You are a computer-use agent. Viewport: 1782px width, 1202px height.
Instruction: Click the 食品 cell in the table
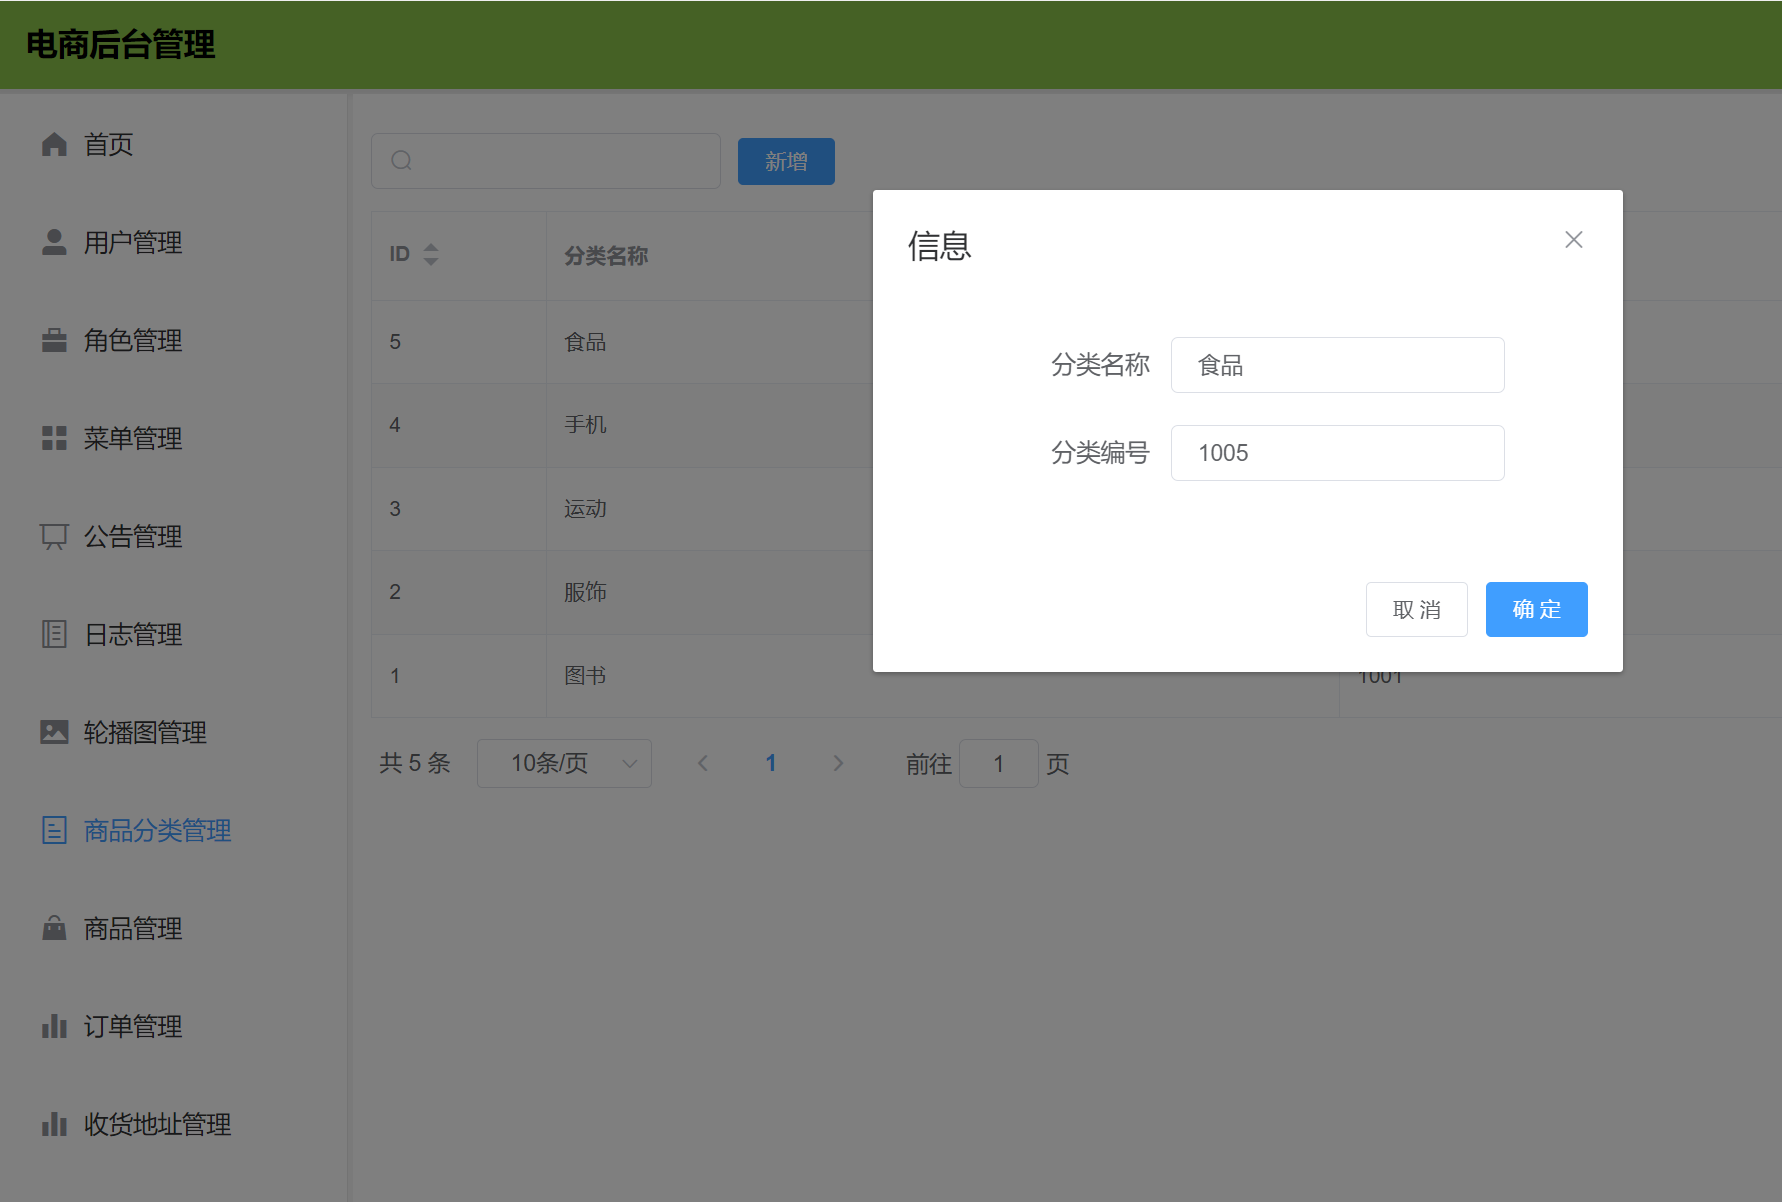pos(585,342)
